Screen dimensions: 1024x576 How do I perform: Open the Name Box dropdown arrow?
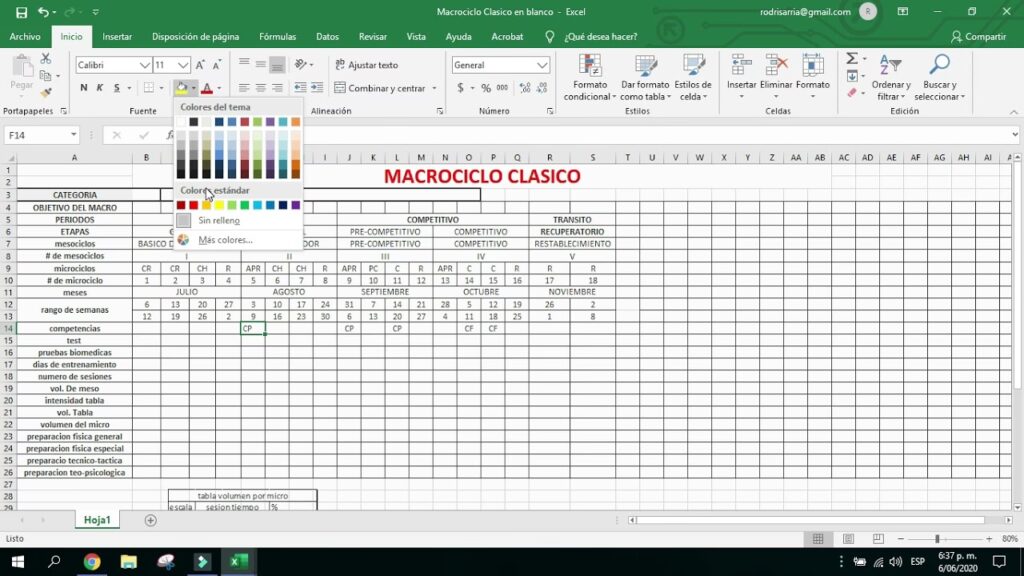click(74, 135)
